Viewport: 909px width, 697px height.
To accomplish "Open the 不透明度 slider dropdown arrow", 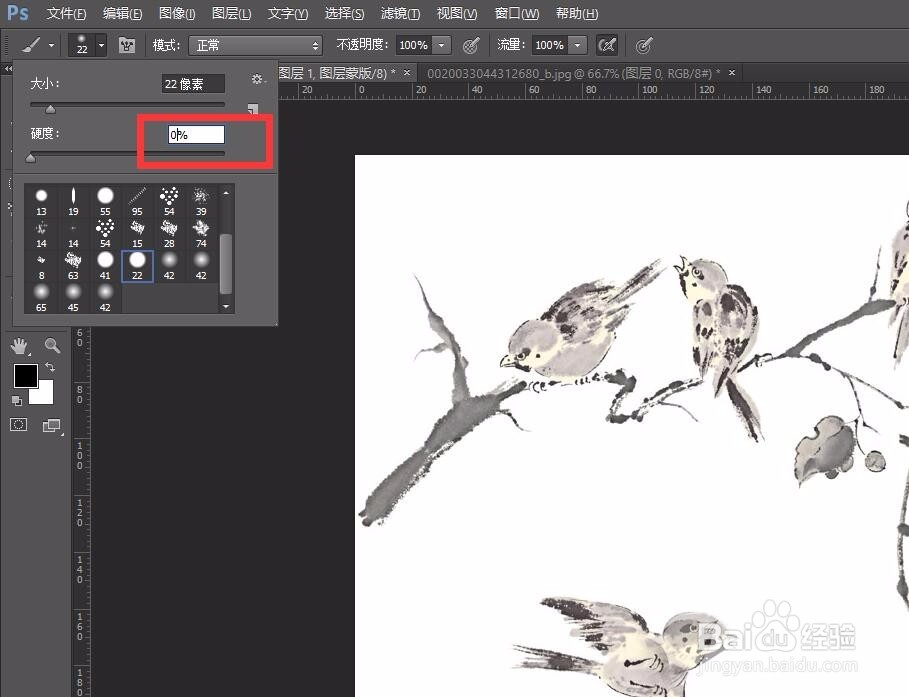I will (x=442, y=45).
